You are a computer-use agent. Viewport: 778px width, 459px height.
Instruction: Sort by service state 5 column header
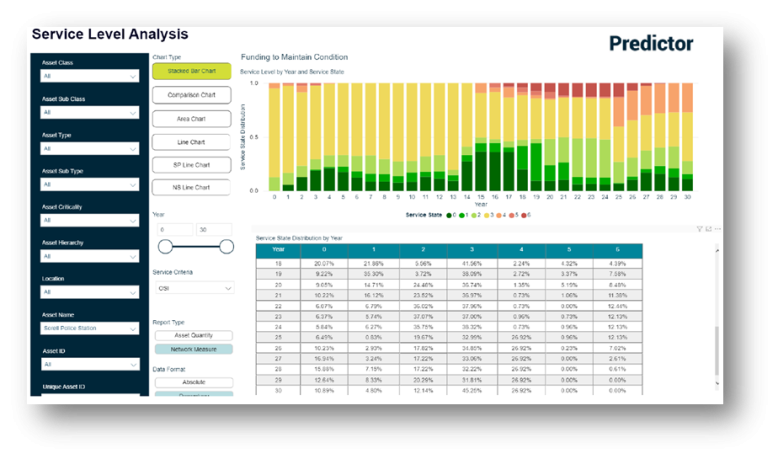pyautogui.click(x=569, y=250)
